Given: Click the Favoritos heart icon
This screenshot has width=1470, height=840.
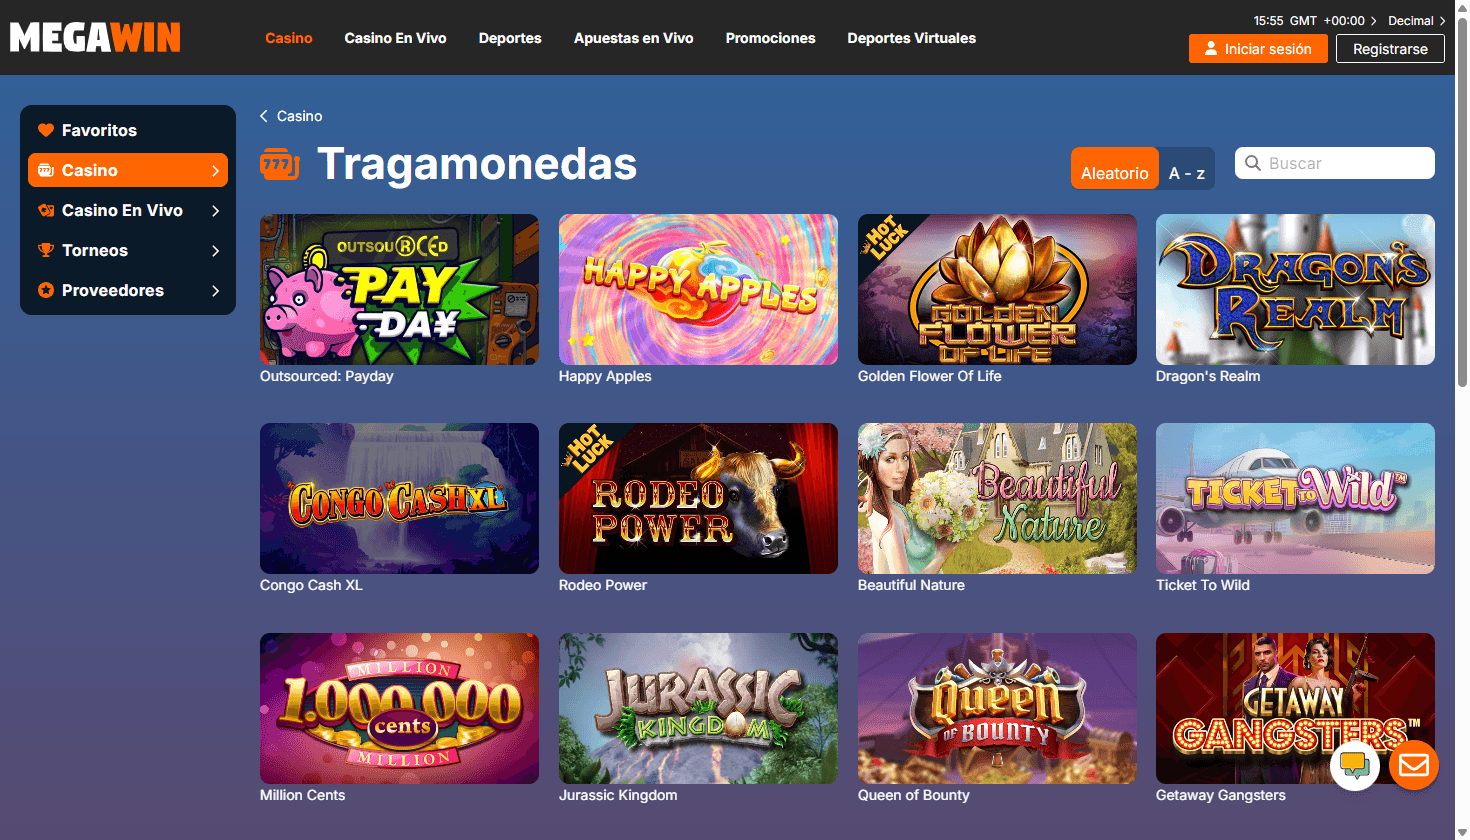Looking at the screenshot, I should (46, 130).
